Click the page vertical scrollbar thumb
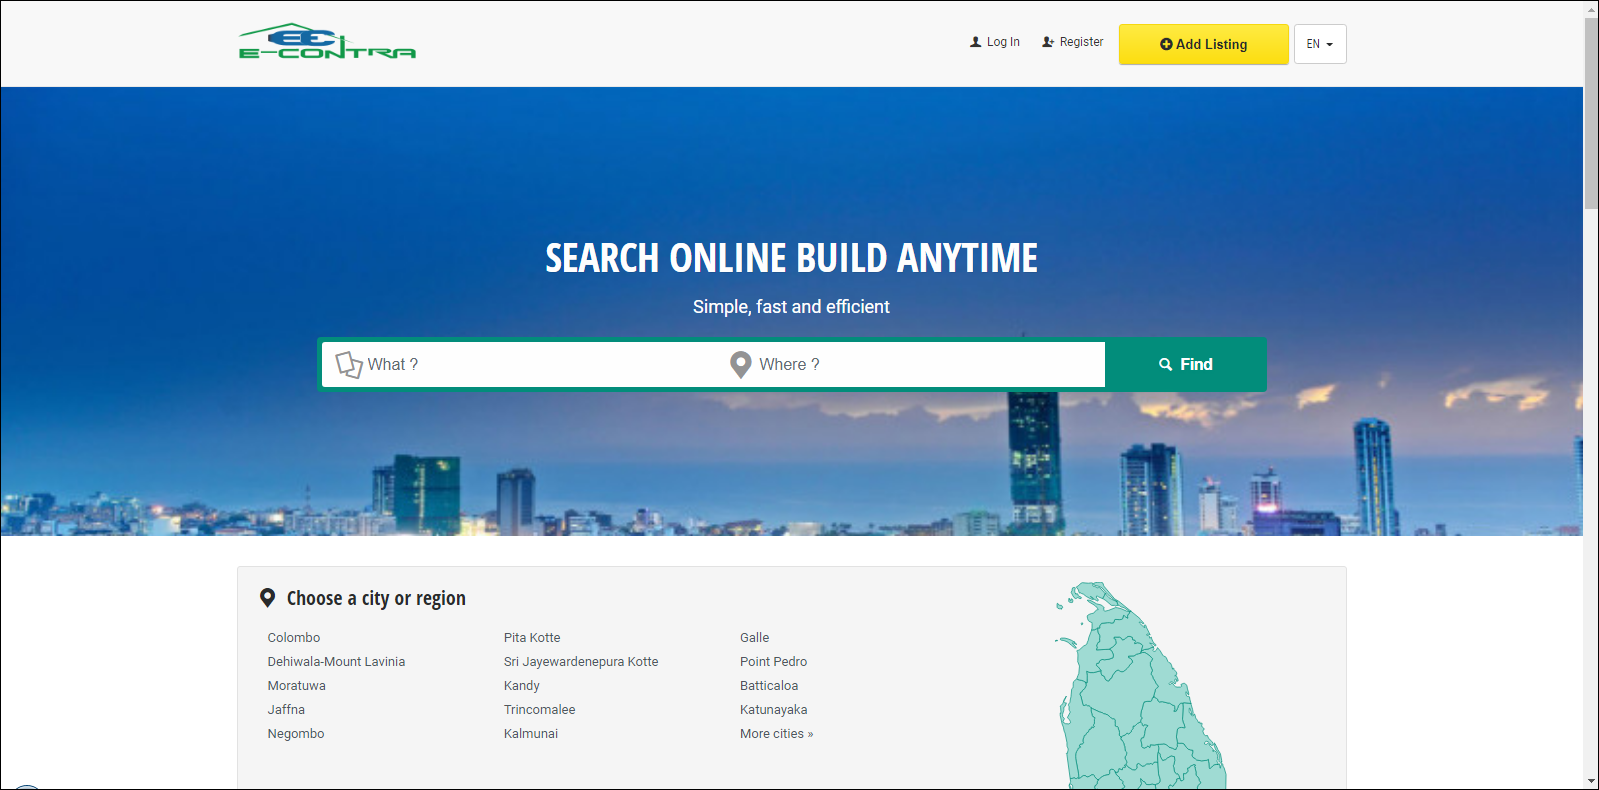Image resolution: width=1599 pixels, height=790 pixels. coord(1590,112)
